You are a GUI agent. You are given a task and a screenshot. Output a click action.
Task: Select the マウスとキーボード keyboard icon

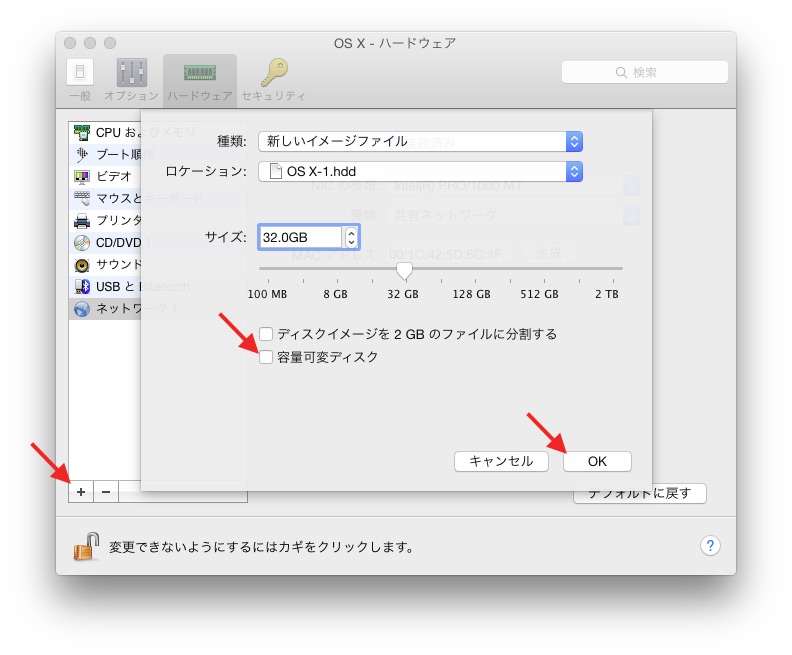[82, 198]
